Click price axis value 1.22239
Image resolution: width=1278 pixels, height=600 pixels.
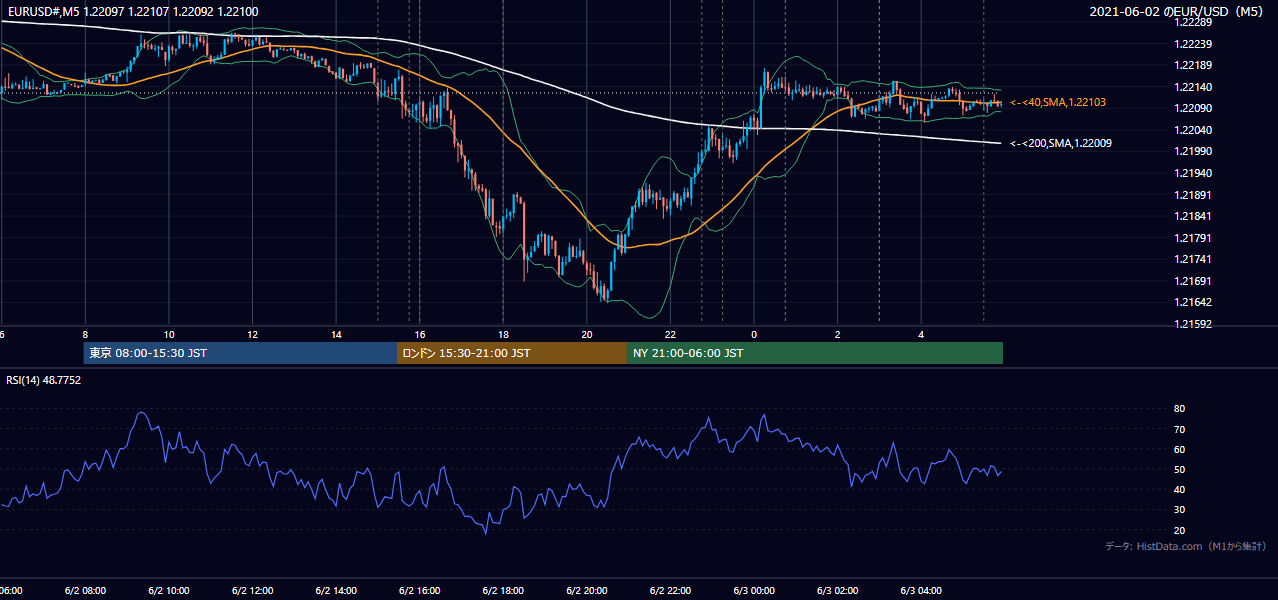1195,44
